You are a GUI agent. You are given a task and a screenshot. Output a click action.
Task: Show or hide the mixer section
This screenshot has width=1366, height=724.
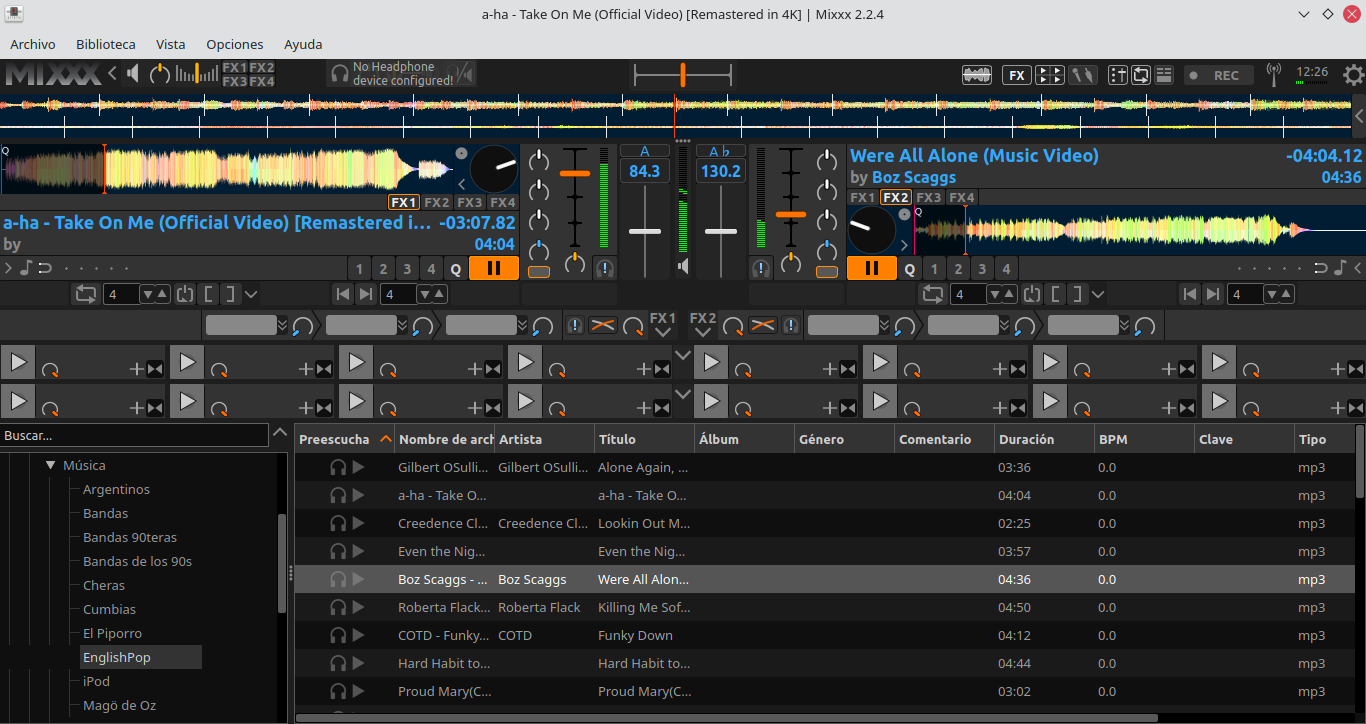pos(1118,75)
